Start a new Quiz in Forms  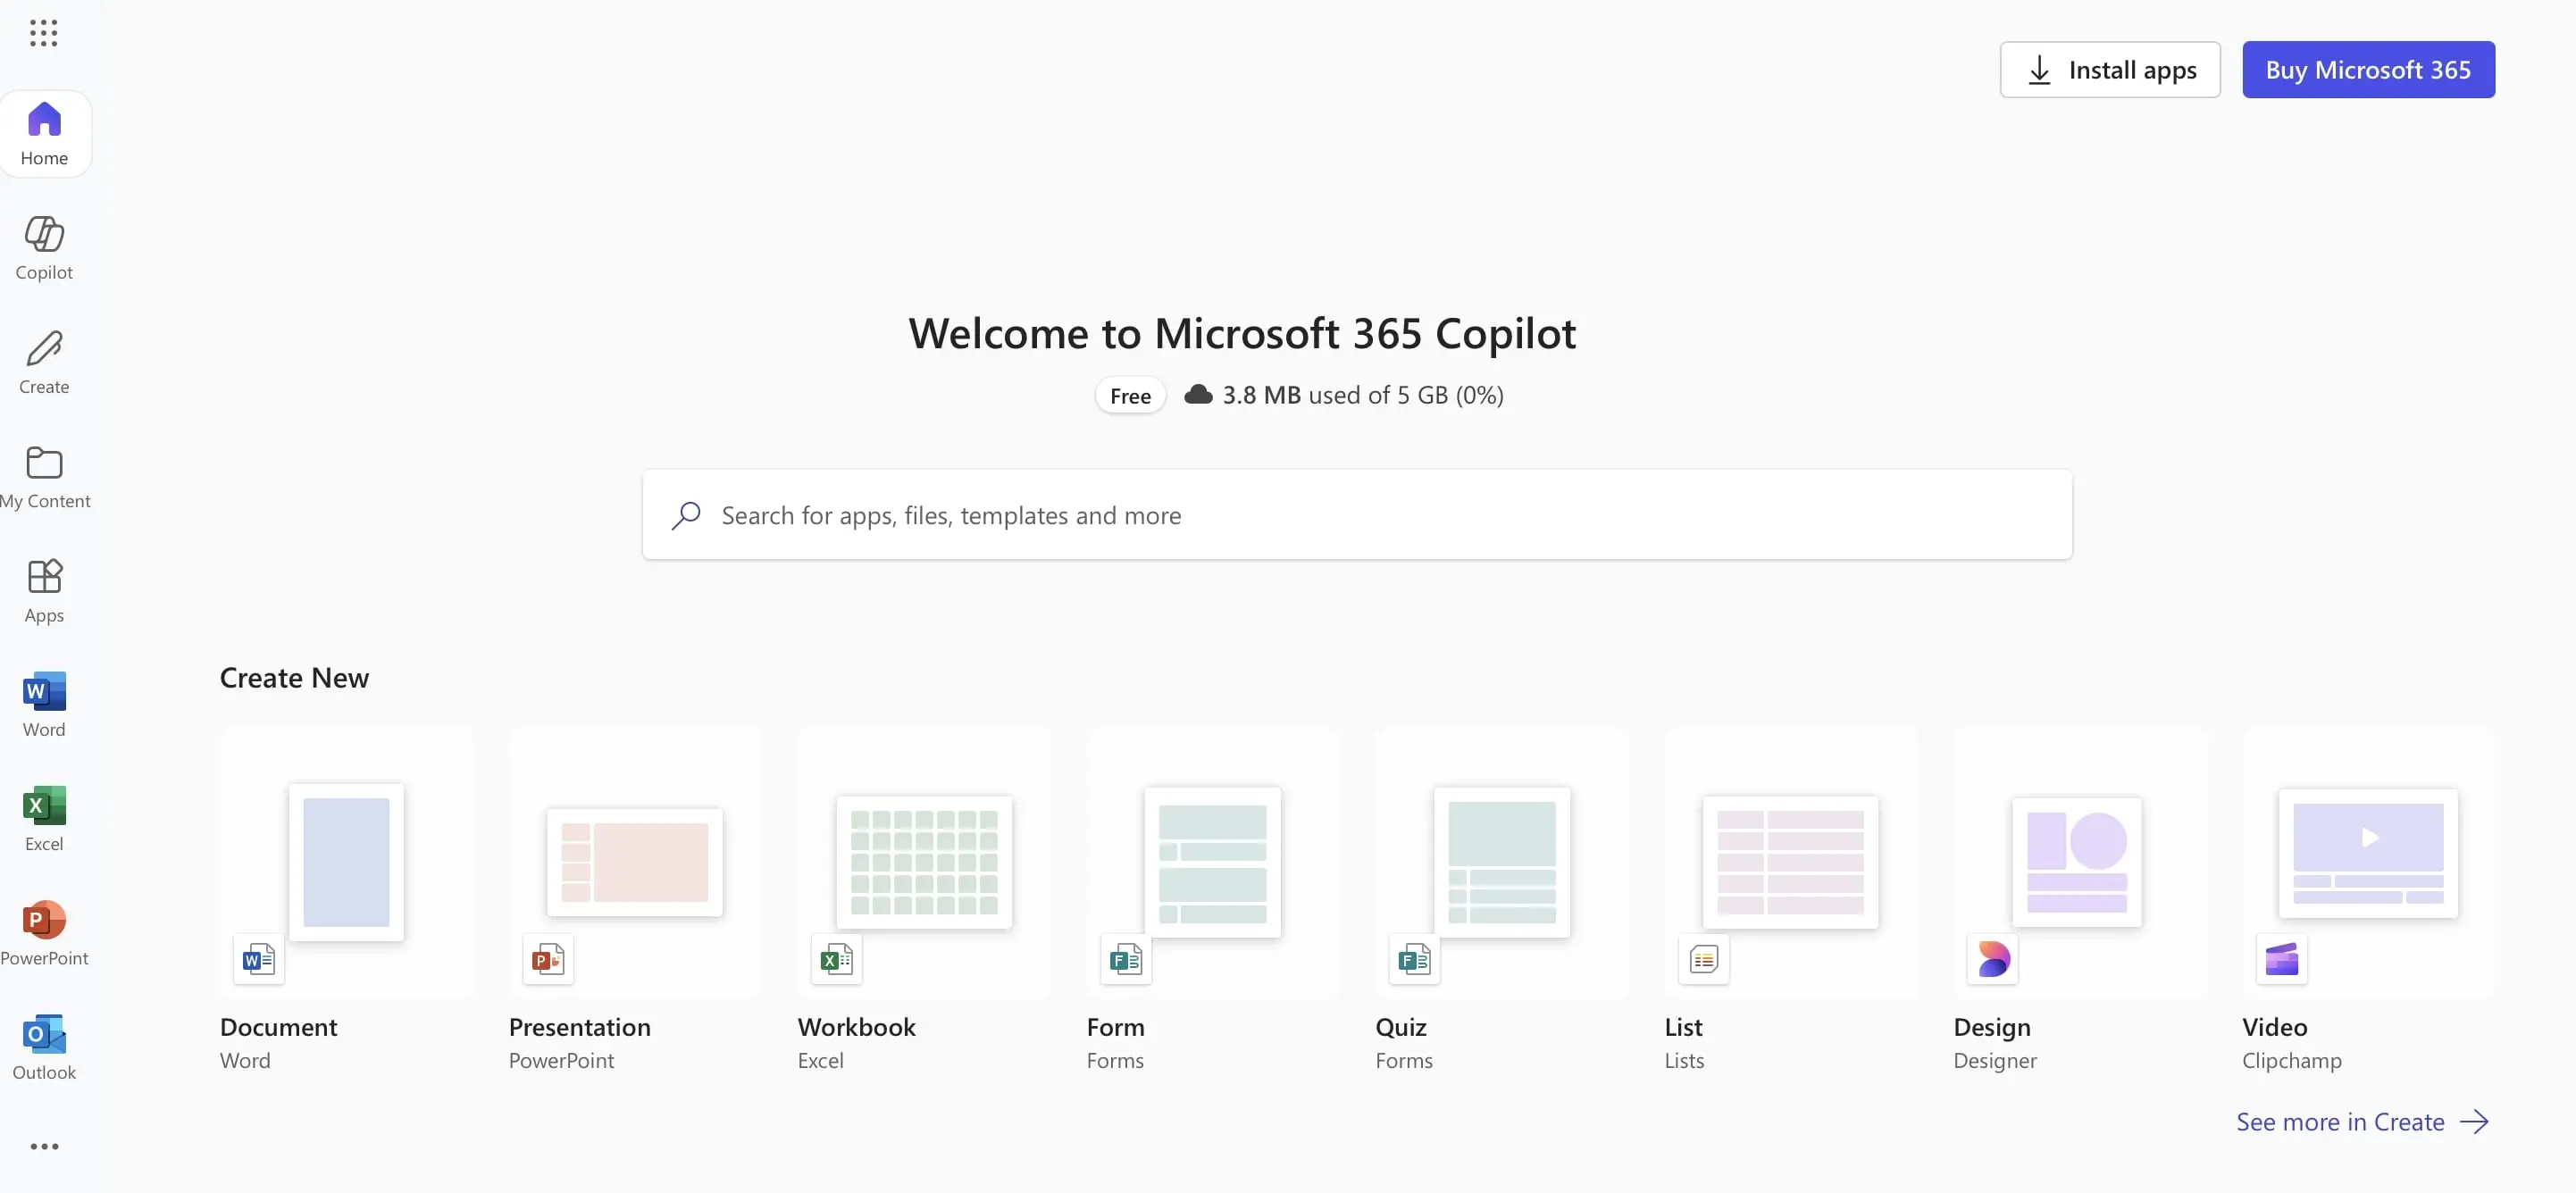point(1500,862)
